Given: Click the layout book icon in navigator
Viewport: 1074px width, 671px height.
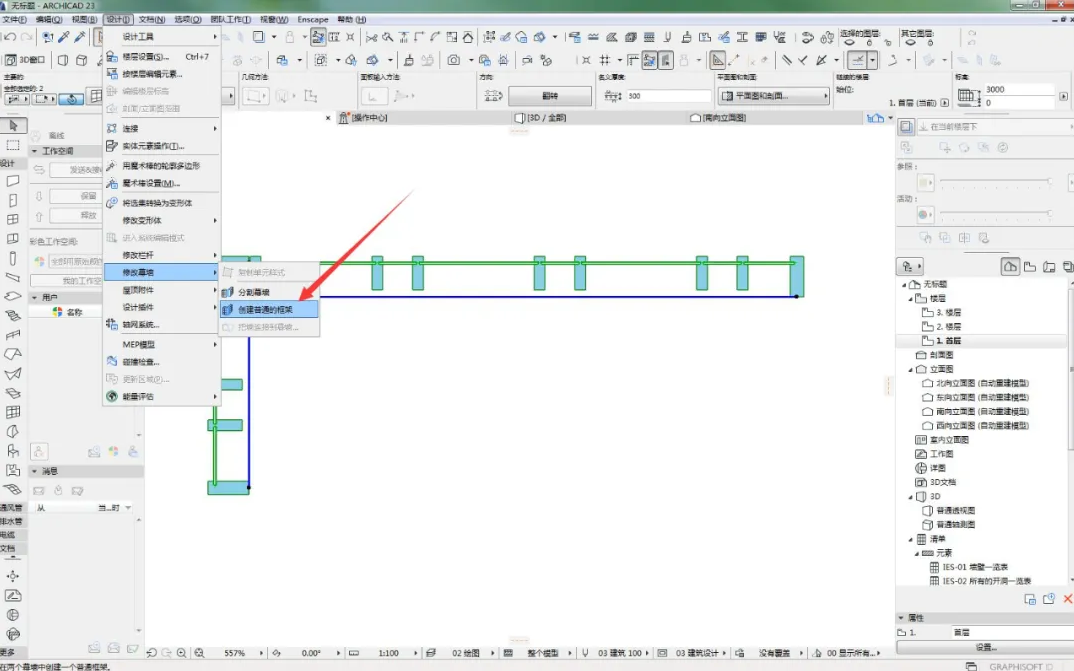Looking at the screenshot, I should click(x=1049, y=266).
